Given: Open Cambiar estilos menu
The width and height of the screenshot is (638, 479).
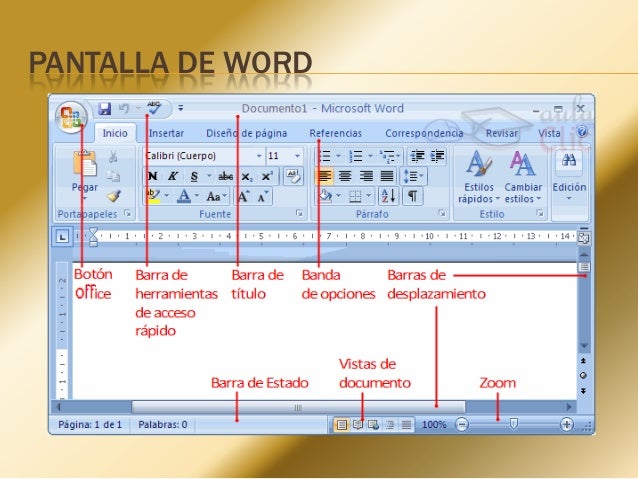Looking at the screenshot, I should [x=523, y=177].
